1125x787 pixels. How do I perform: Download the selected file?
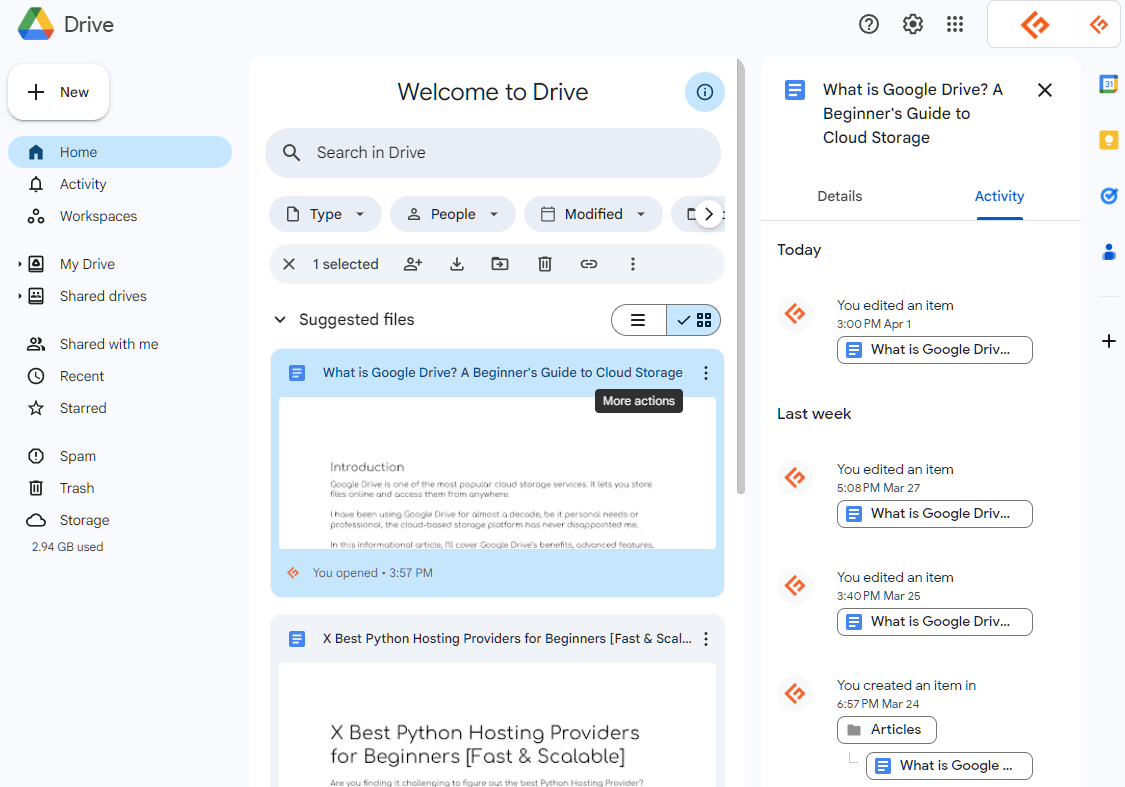[456, 264]
